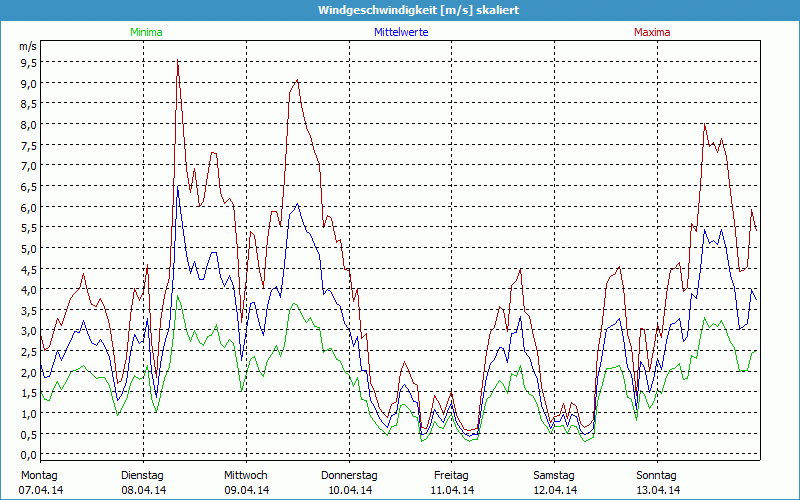Click the 5,5 y-axis value

[28, 228]
